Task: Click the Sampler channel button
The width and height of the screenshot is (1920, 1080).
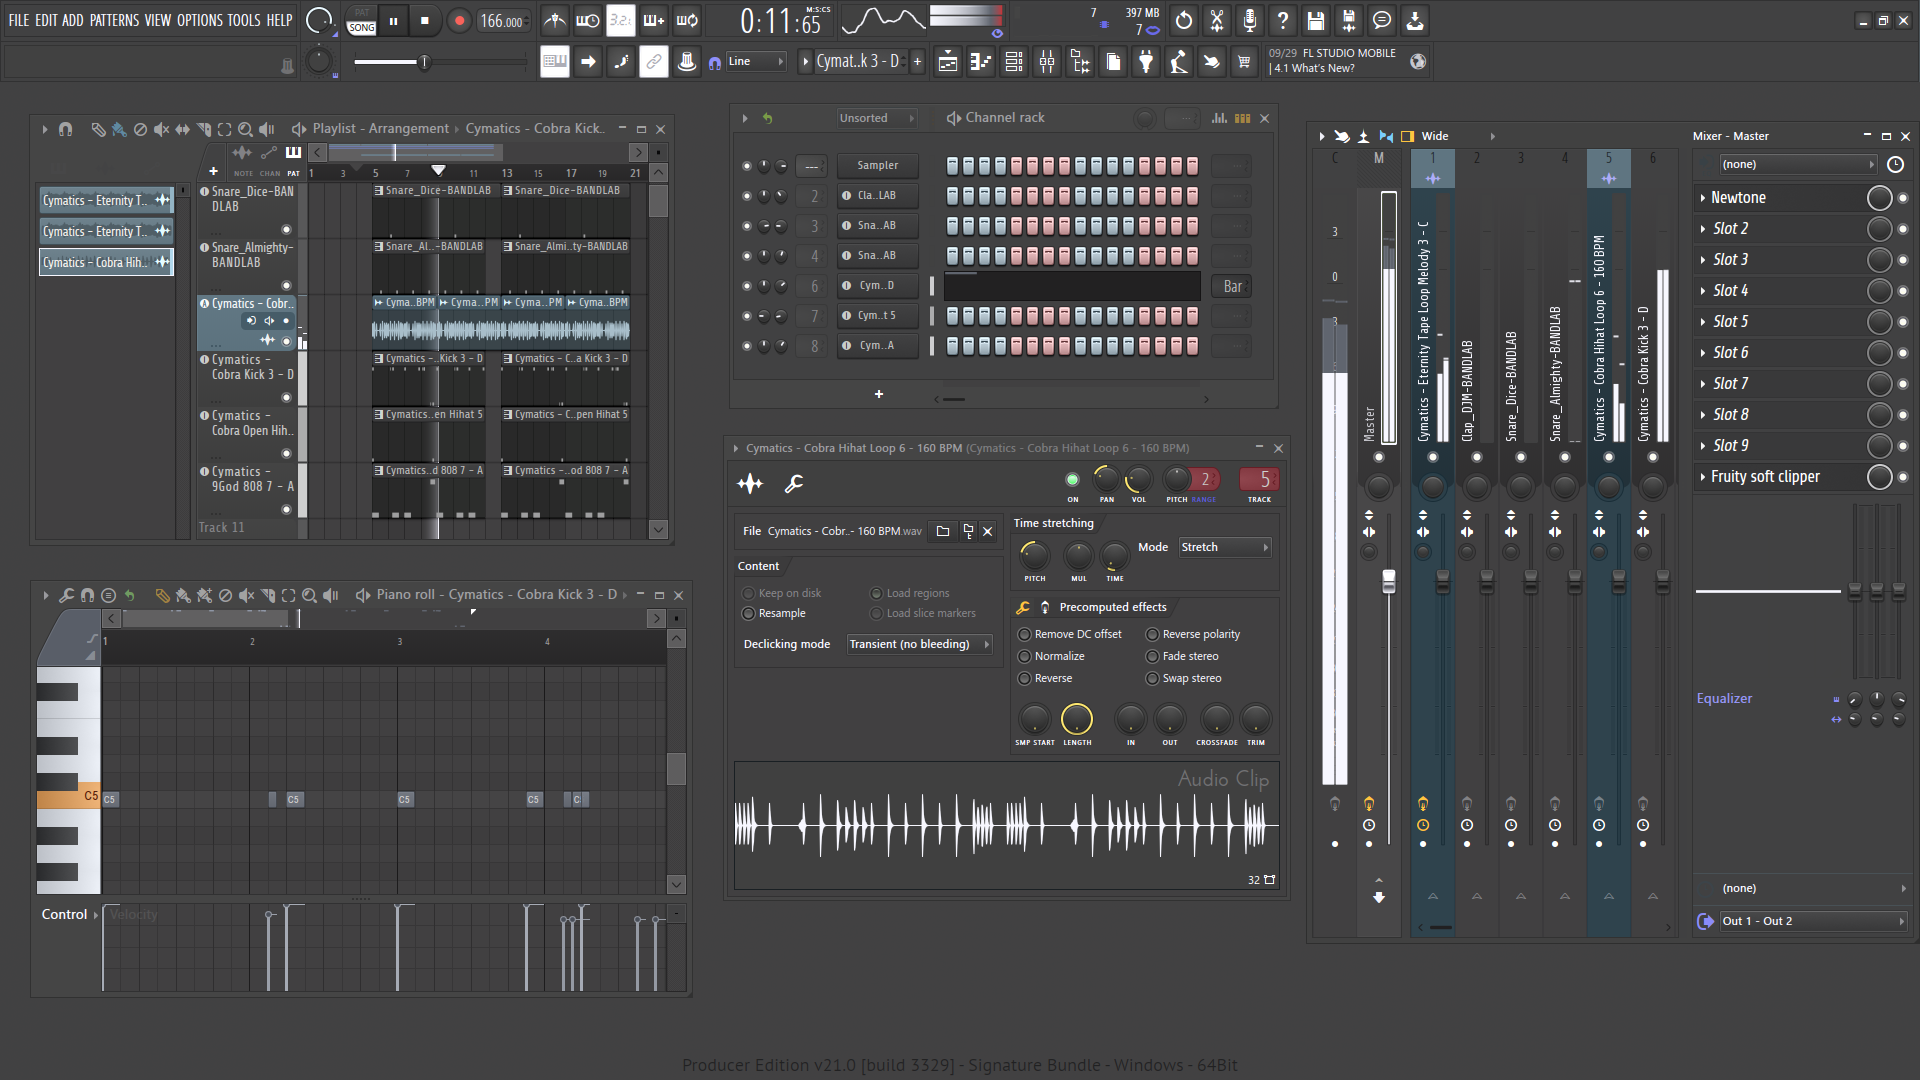Action: click(877, 165)
